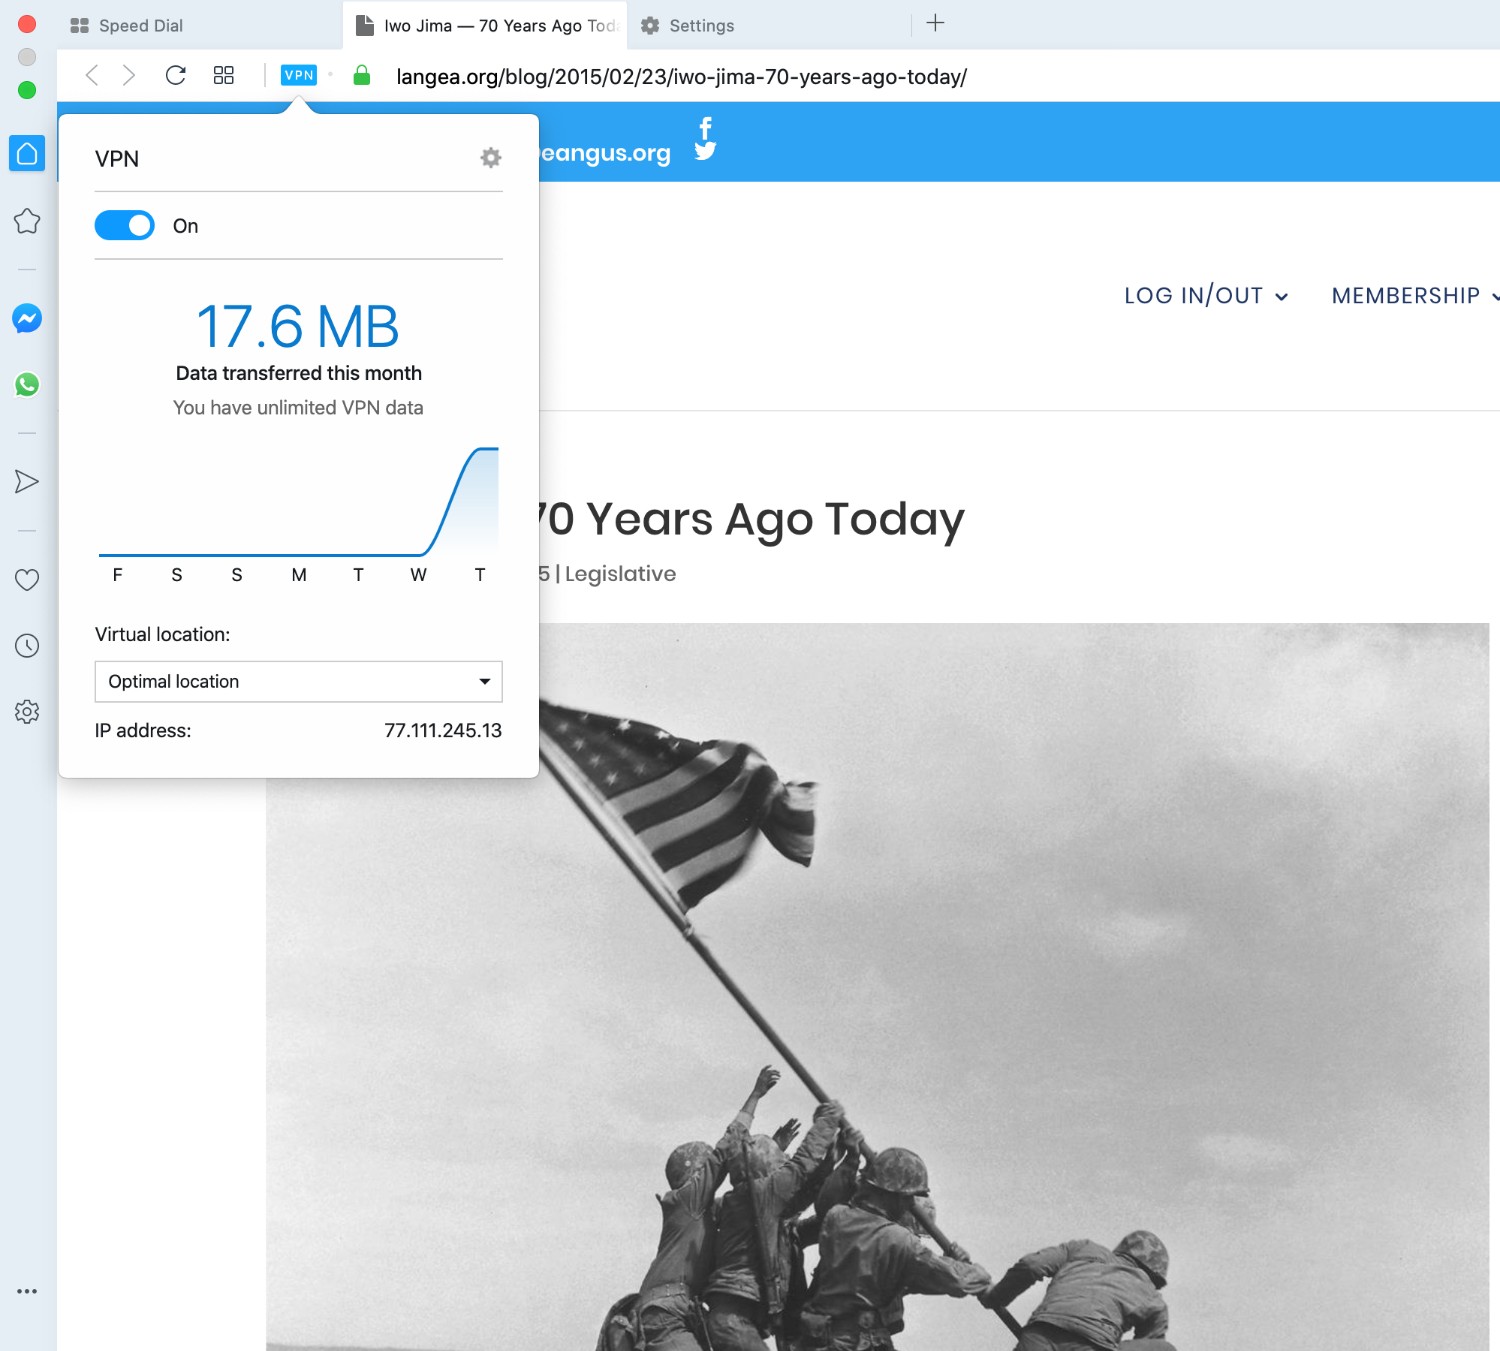Click the 17.6 MB data figure
The width and height of the screenshot is (1500, 1351).
(x=298, y=327)
